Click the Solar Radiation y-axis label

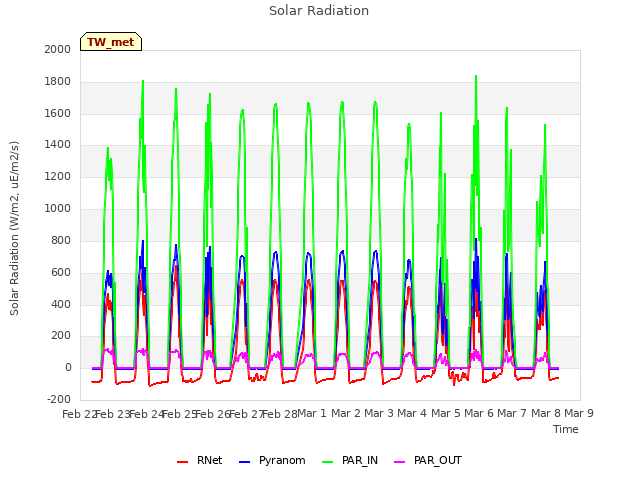(14, 228)
